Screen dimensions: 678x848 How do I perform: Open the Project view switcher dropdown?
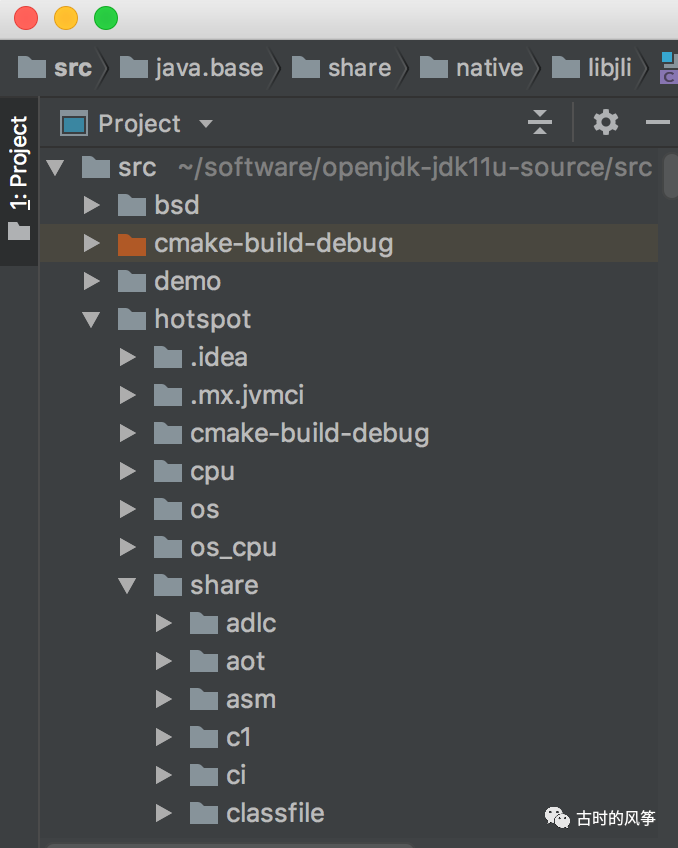click(205, 123)
